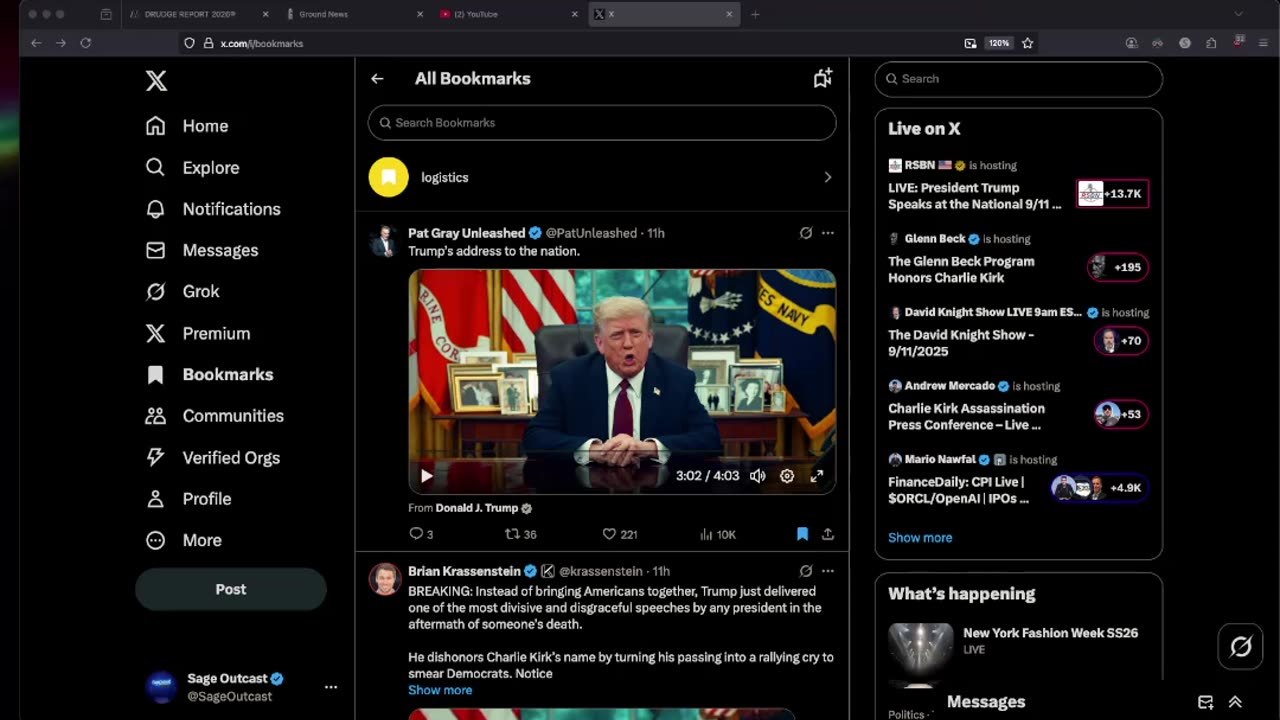This screenshot has width=1280, height=720.
Task: Click the floating Grok button
Action: pos(1241,647)
